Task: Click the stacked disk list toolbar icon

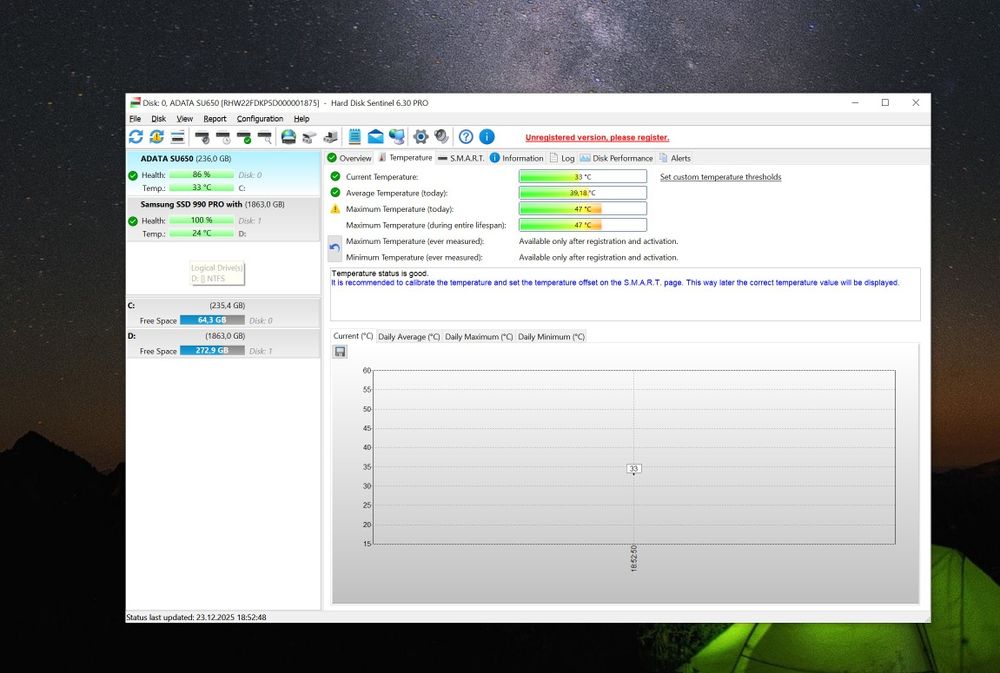Action: (178, 137)
